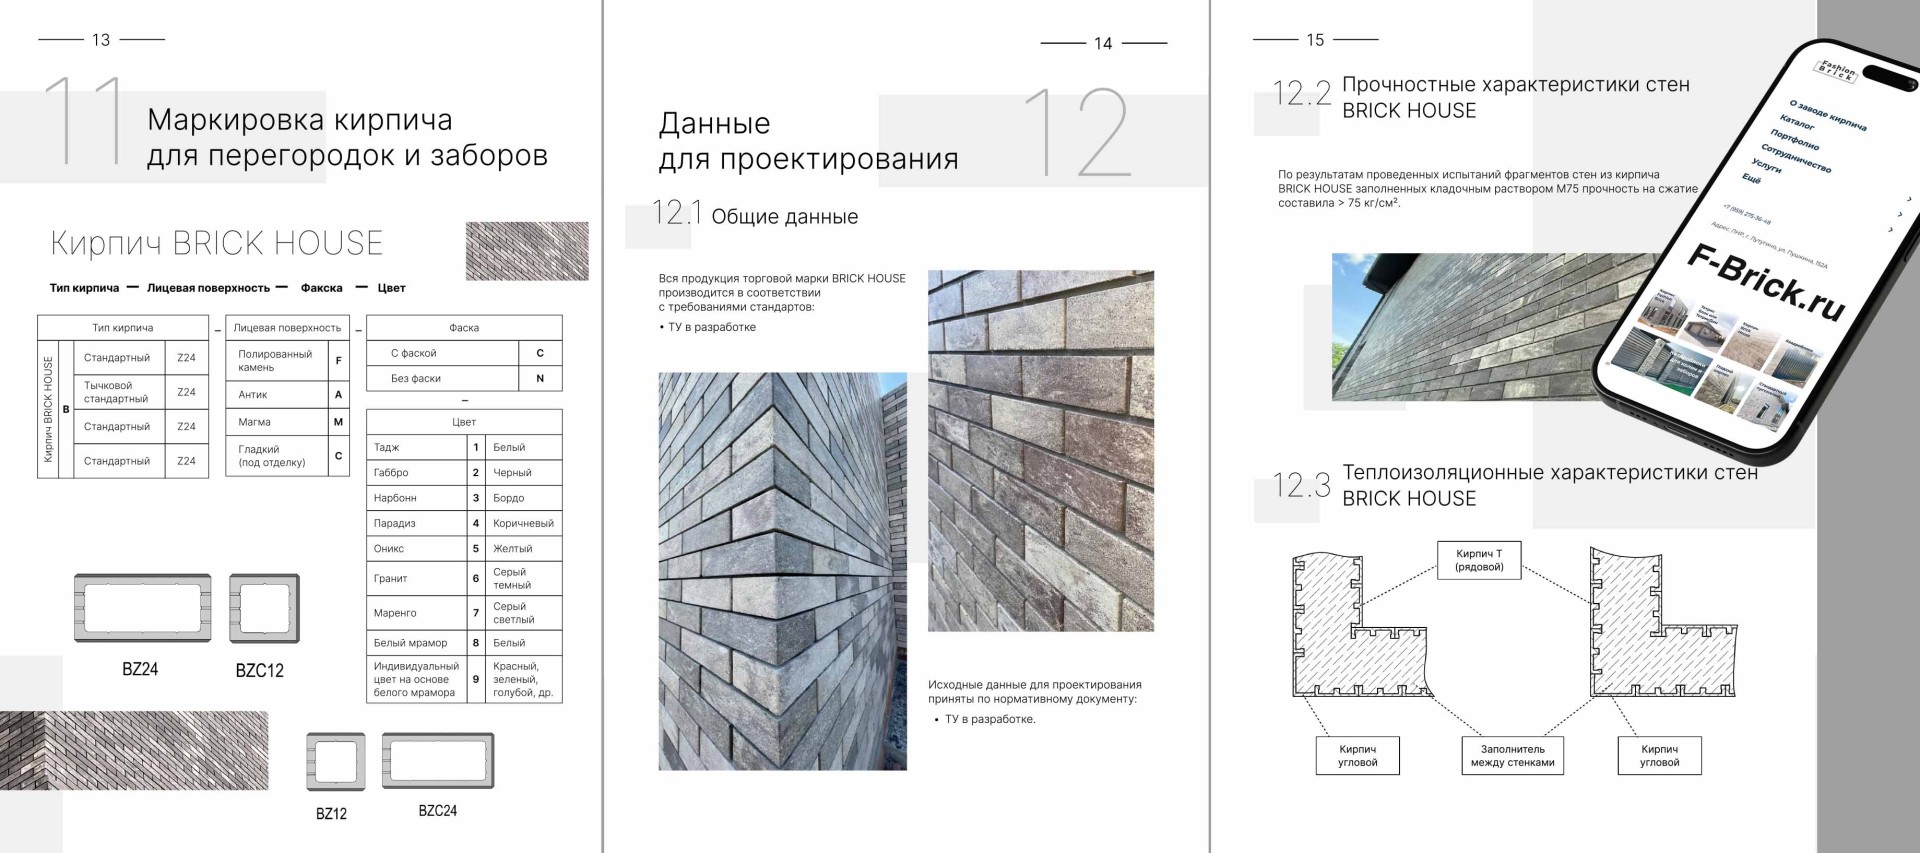The width and height of the screenshot is (1920, 853).
Task: Tap the phone number +7 (959) link
Action: tap(1746, 214)
